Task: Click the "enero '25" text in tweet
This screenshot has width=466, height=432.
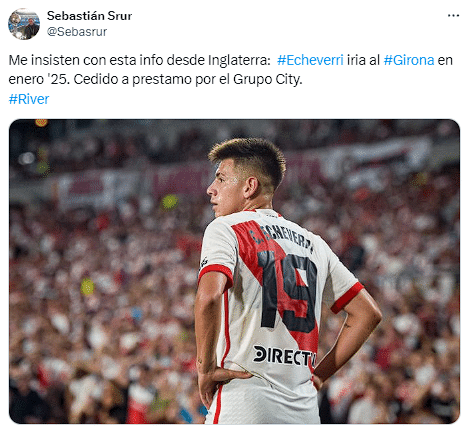Action: tap(39, 80)
